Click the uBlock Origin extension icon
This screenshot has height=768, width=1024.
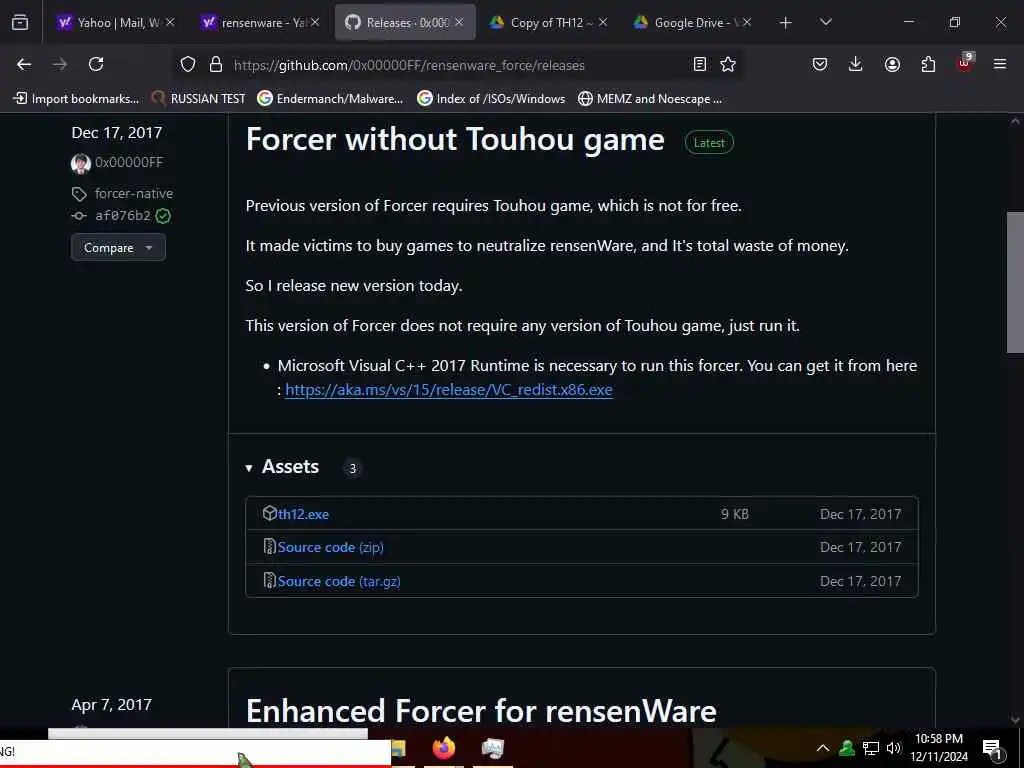[x=965, y=63]
